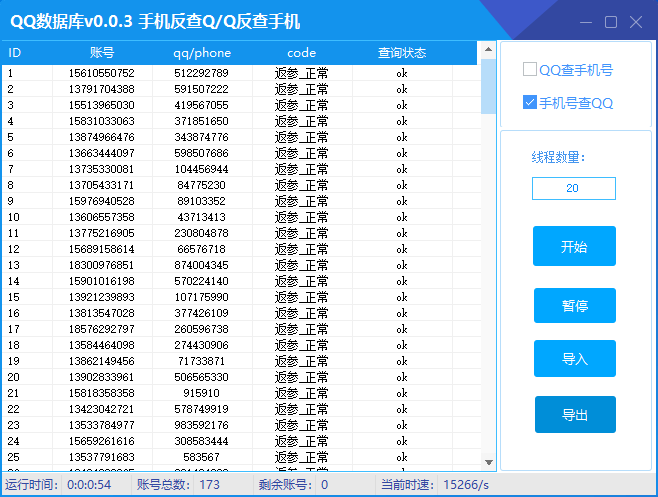Close the QQ数据库 window
The image size is (658, 497).
click(x=636, y=22)
